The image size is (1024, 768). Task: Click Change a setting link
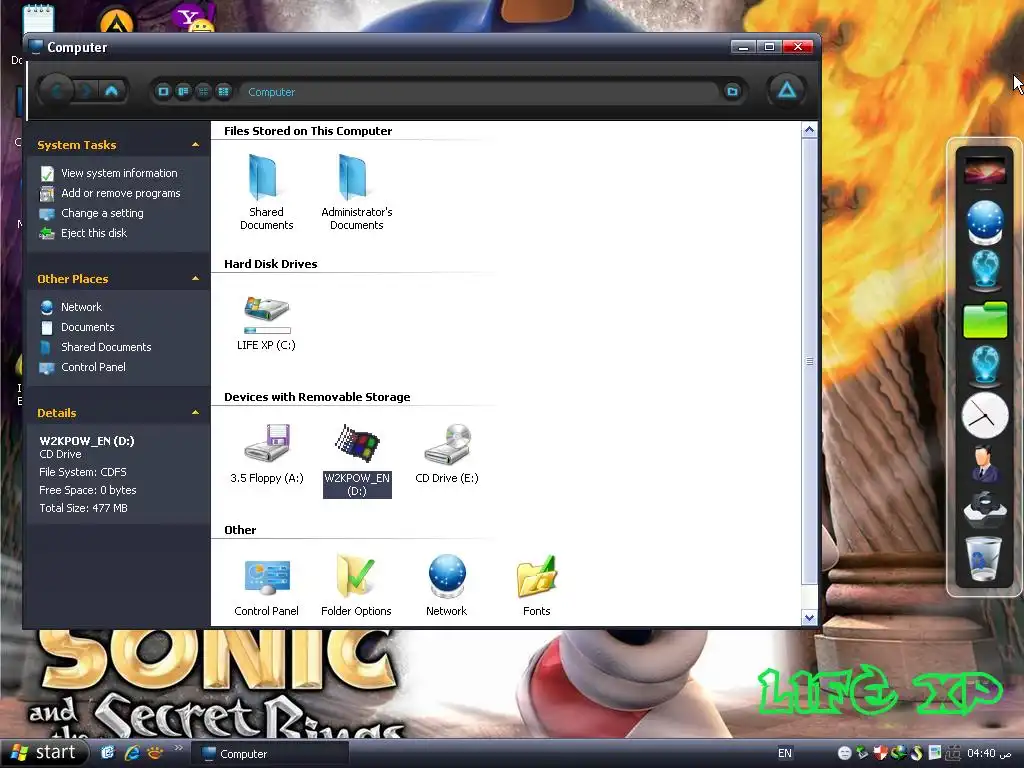point(102,213)
